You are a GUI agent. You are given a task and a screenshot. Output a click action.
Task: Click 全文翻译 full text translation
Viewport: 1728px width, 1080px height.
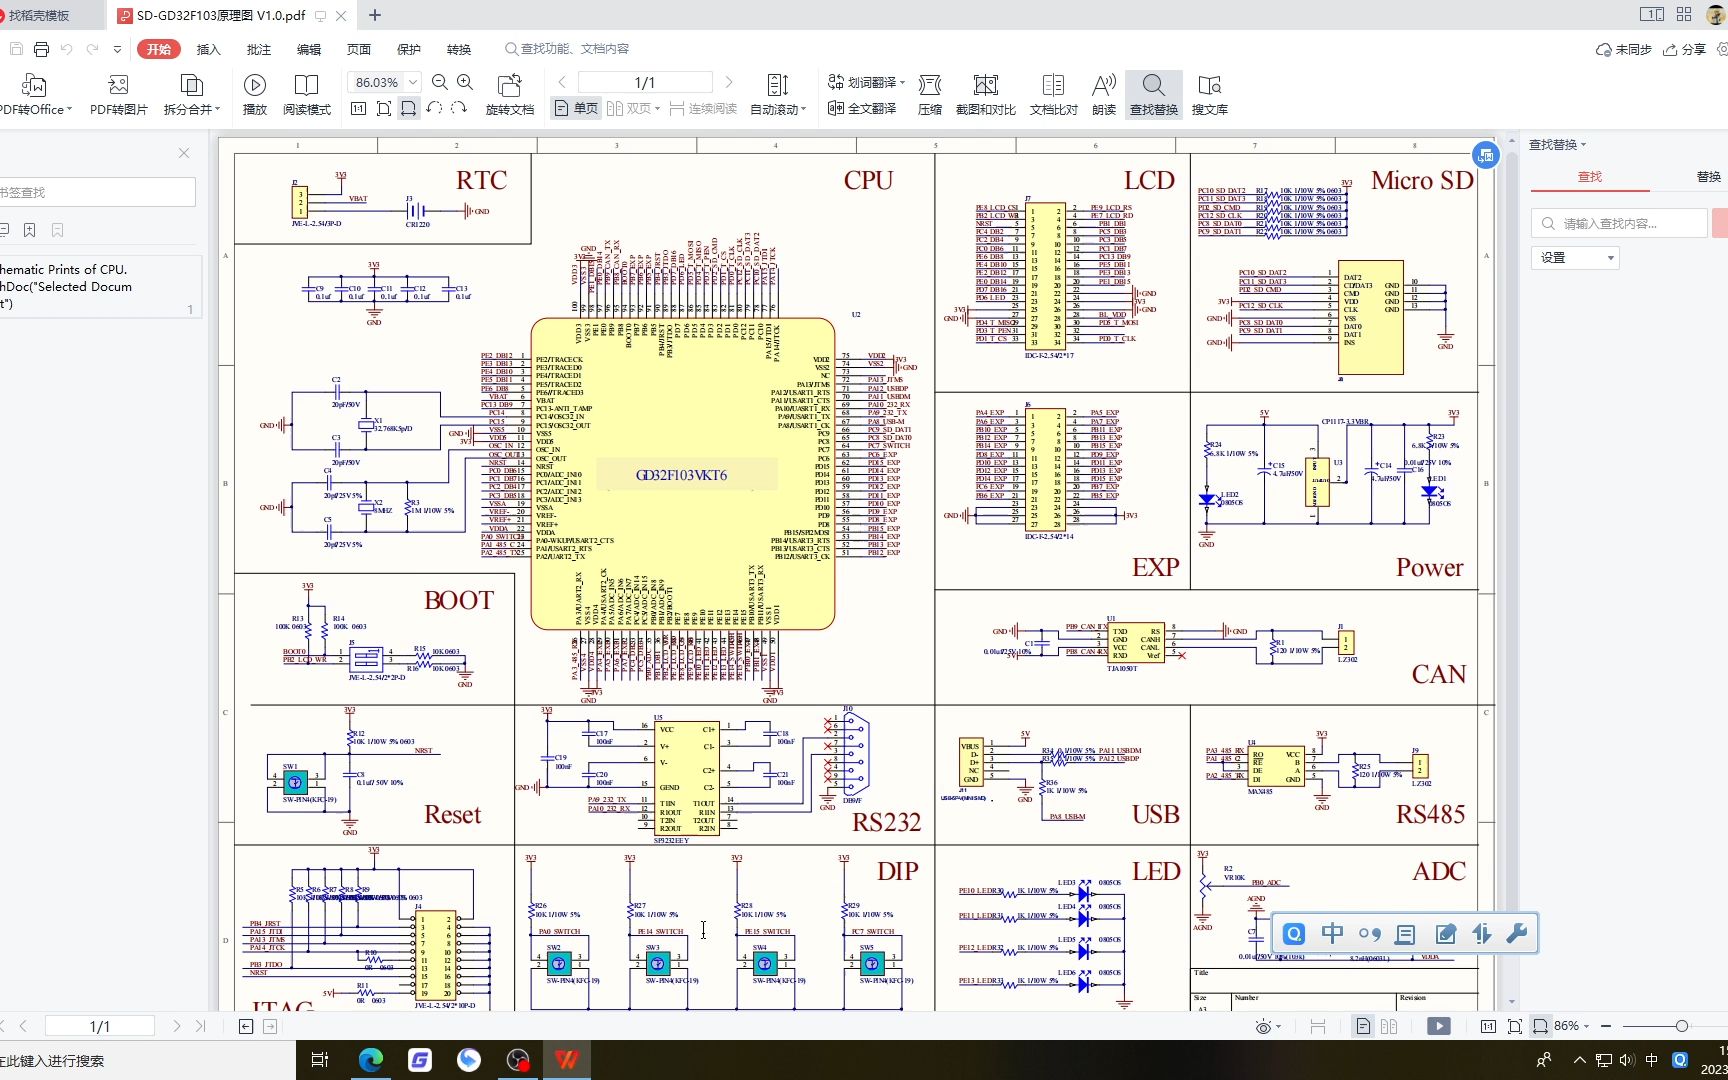point(862,108)
